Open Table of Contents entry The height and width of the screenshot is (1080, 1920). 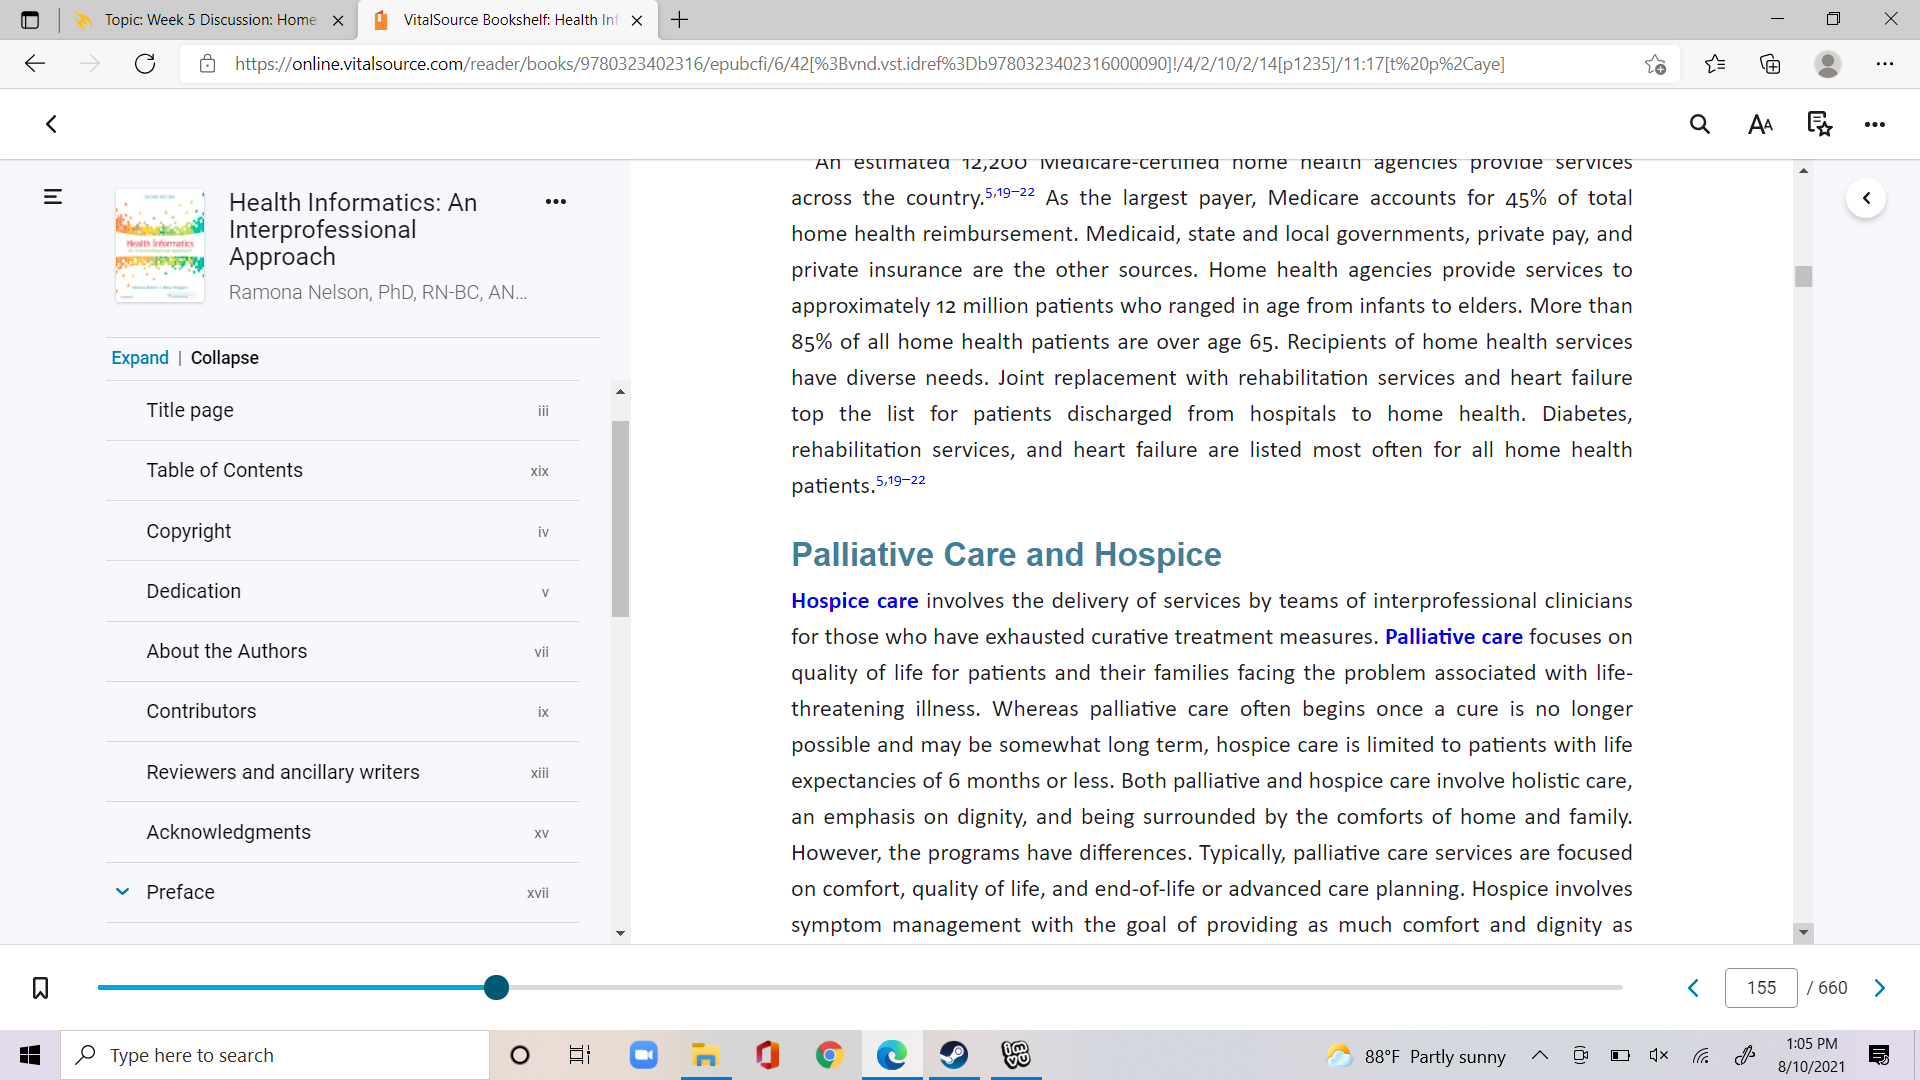(342, 470)
